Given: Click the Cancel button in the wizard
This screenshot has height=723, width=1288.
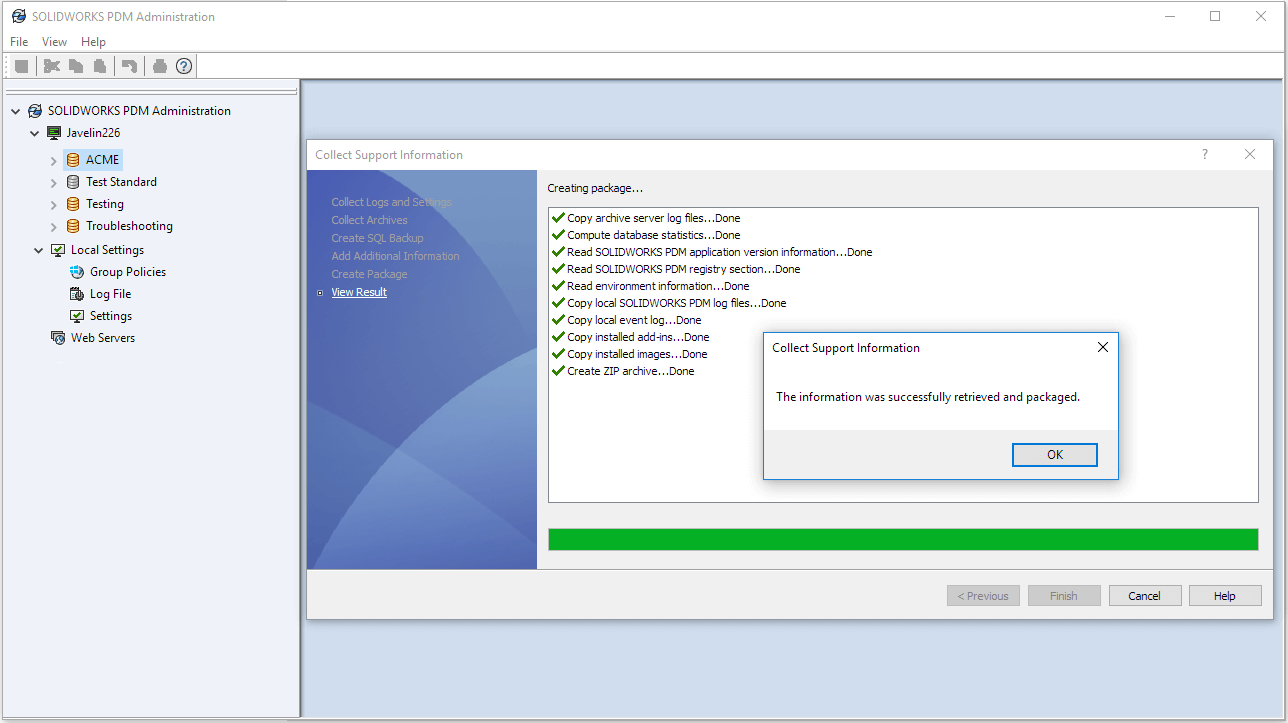Looking at the screenshot, I should [1145, 596].
